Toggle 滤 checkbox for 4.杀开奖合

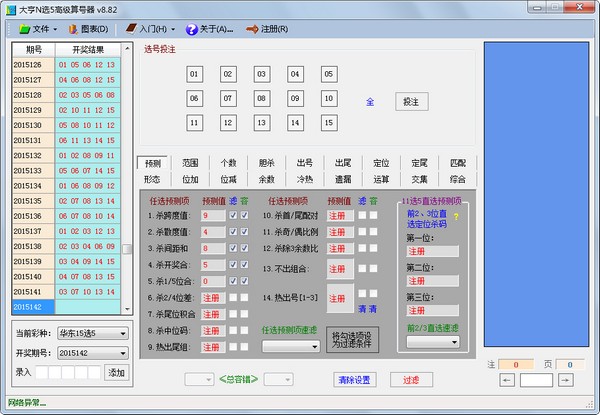click(x=233, y=265)
